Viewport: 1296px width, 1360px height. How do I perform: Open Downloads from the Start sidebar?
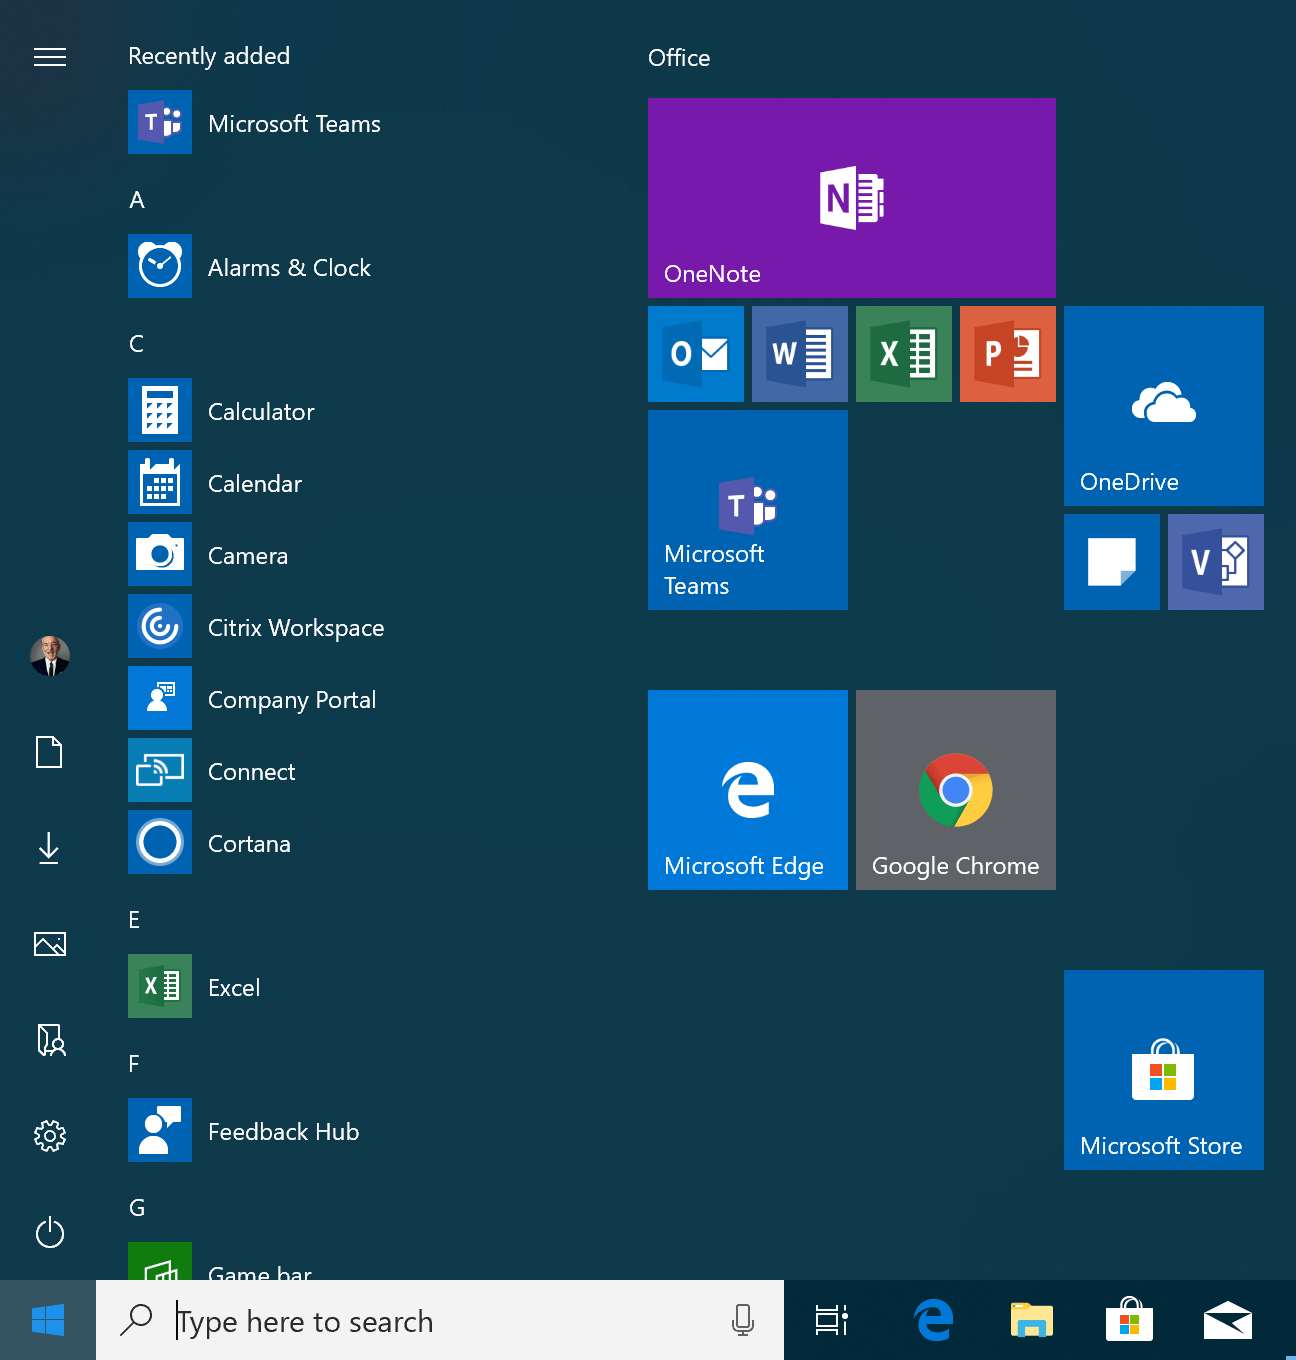[49, 848]
